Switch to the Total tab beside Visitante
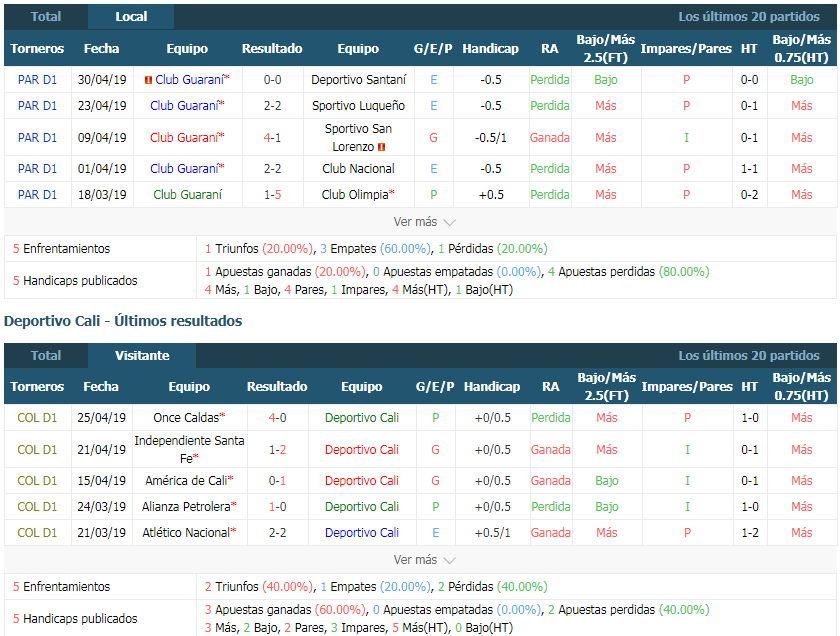Image resolution: width=840 pixels, height=636 pixels. [46, 355]
